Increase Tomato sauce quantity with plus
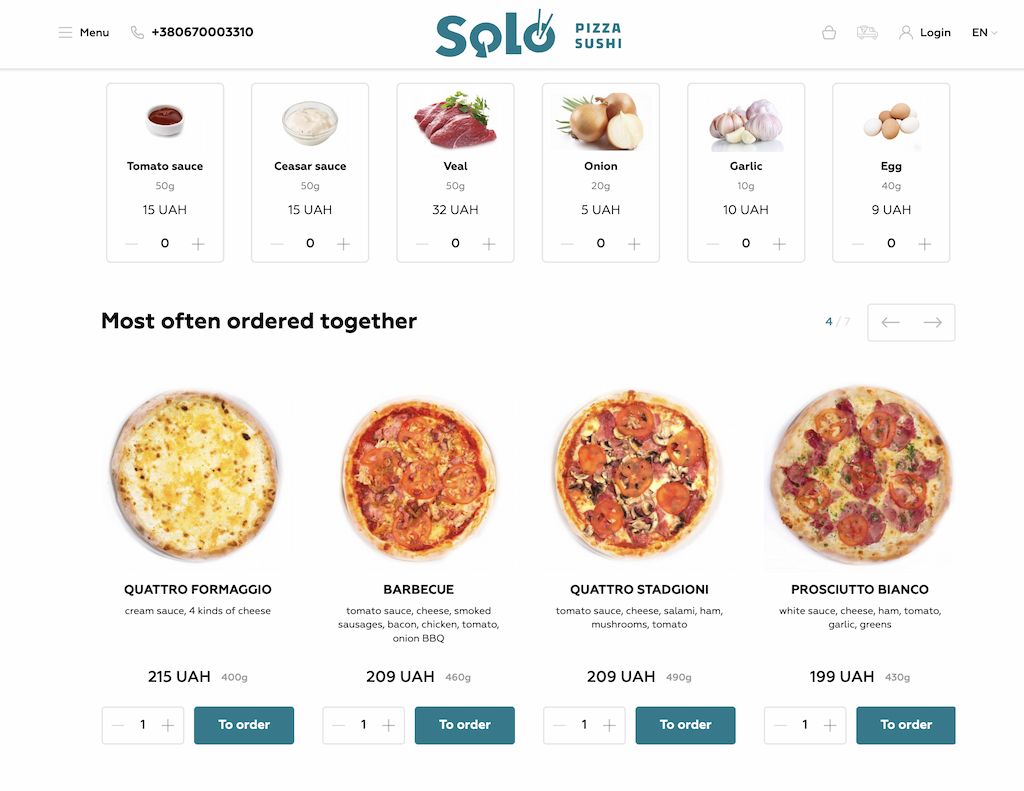Image resolution: width=1024 pixels, height=791 pixels. click(198, 244)
